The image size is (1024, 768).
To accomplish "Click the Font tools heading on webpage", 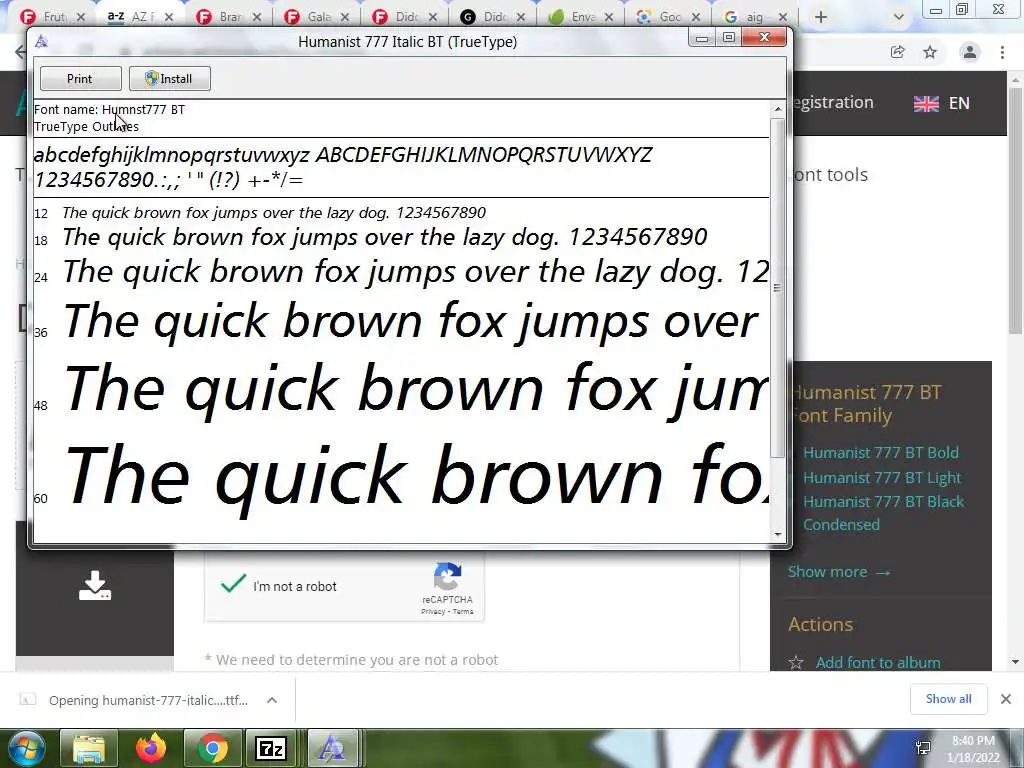I will 830,174.
